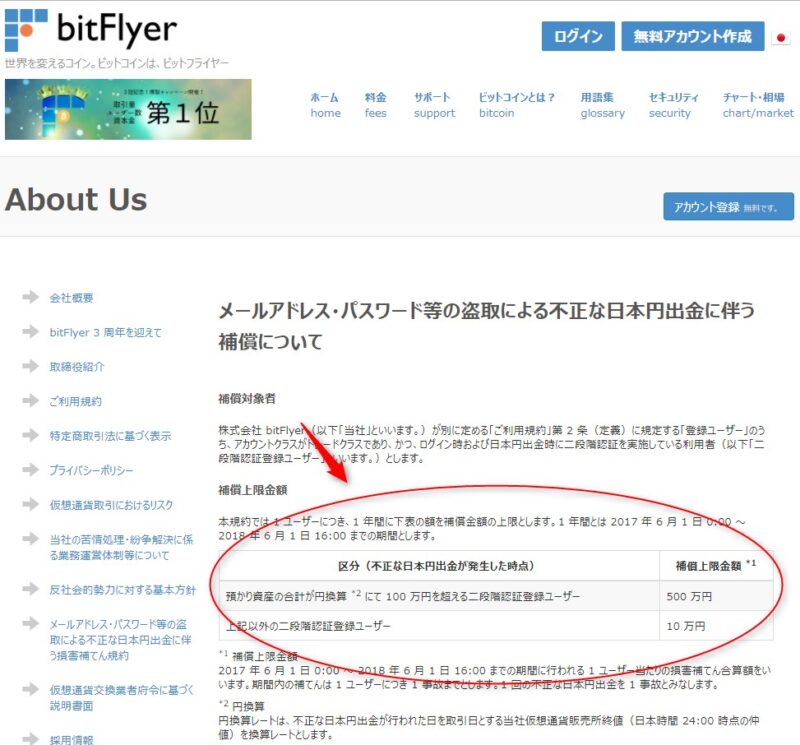The width and height of the screenshot is (800, 745).
Task: Click the 区分 table column header
Action: pos(439,565)
